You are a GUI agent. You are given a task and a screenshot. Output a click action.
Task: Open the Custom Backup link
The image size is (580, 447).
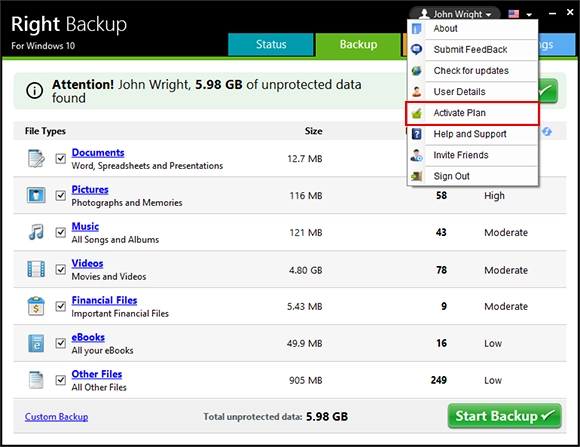pyautogui.click(x=57, y=417)
